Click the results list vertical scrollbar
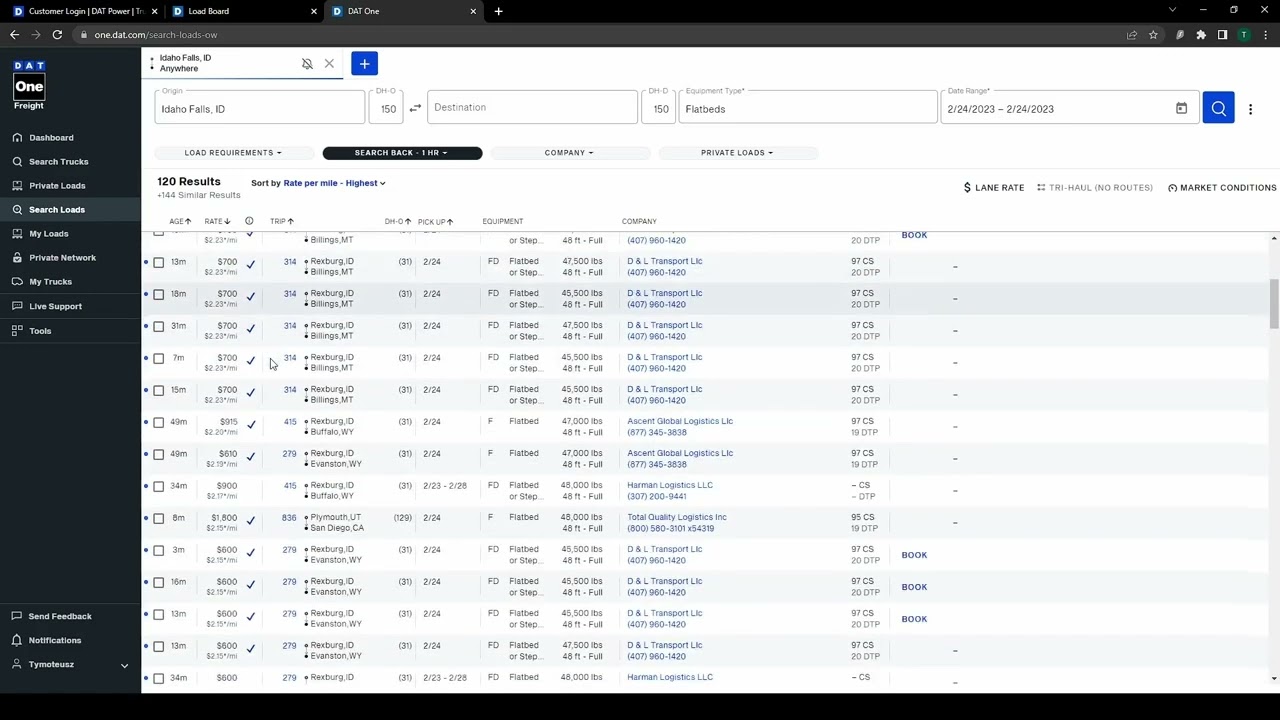The height and width of the screenshot is (720, 1280). coord(1273,304)
